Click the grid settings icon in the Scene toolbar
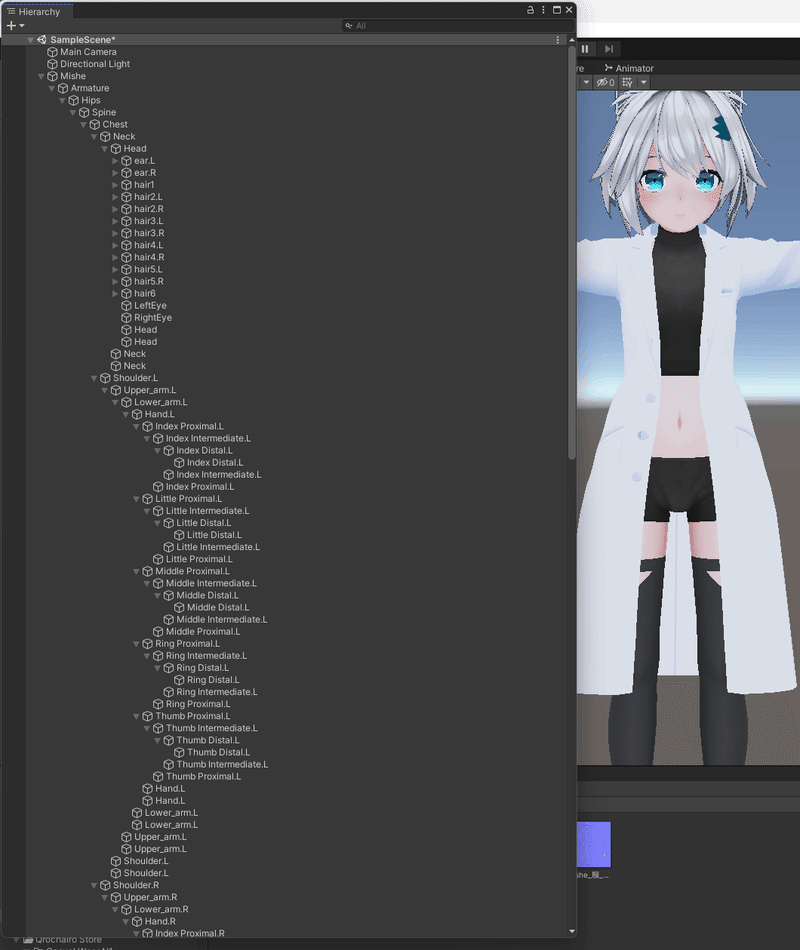This screenshot has height=950, width=800. pos(628,83)
